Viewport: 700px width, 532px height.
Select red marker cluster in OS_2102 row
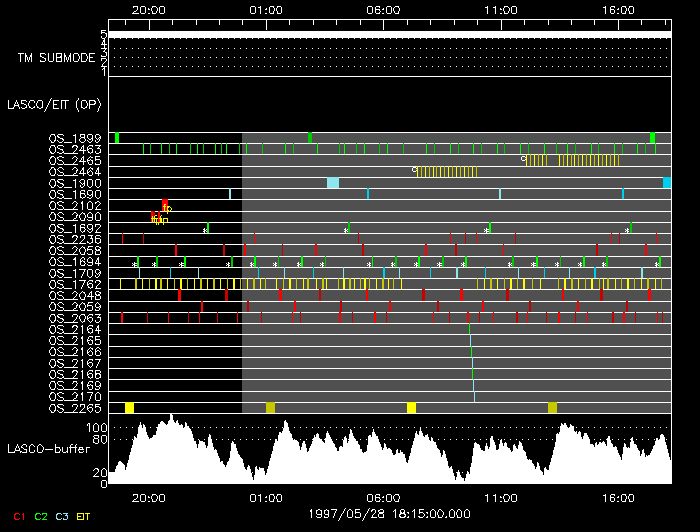(x=164, y=205)
